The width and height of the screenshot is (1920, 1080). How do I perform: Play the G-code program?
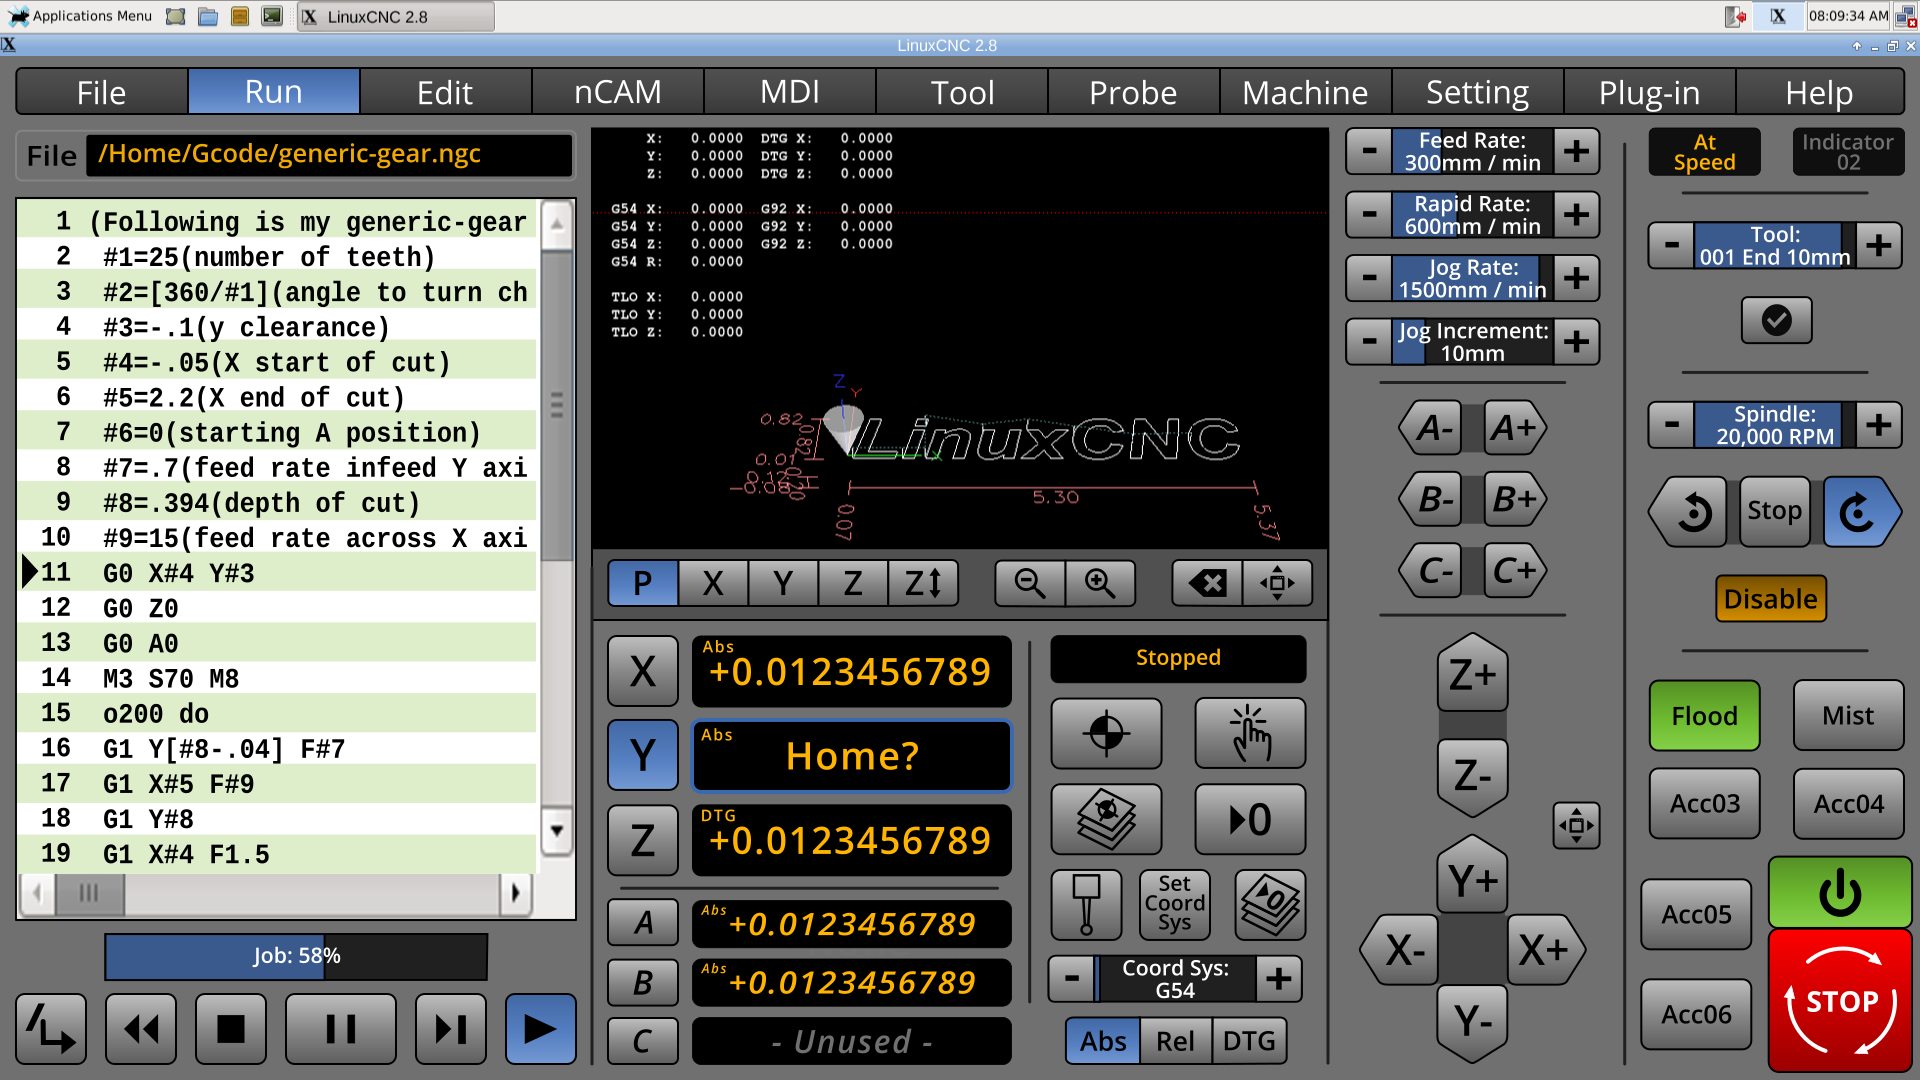[541, 1029]
